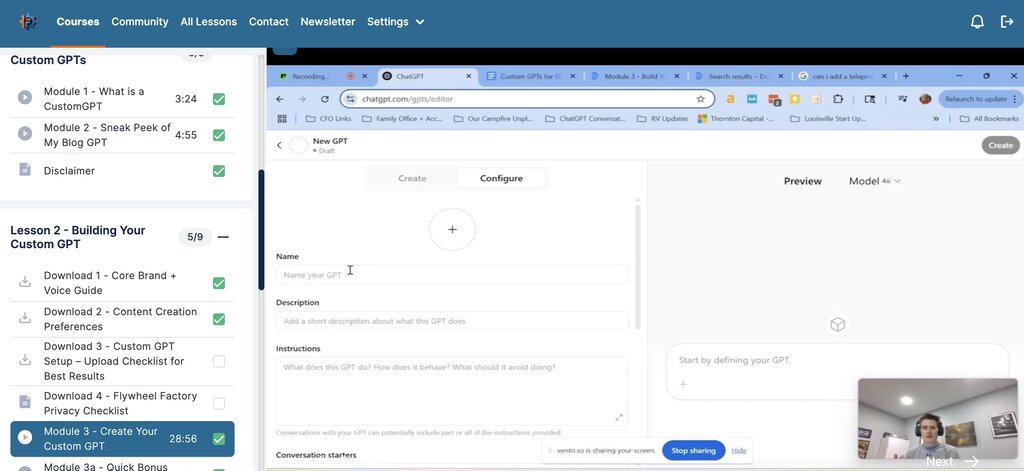This screenshot has height=471, width=1024.
Task: Open the CFO Links bookmark folder
Action: [328, 119]
